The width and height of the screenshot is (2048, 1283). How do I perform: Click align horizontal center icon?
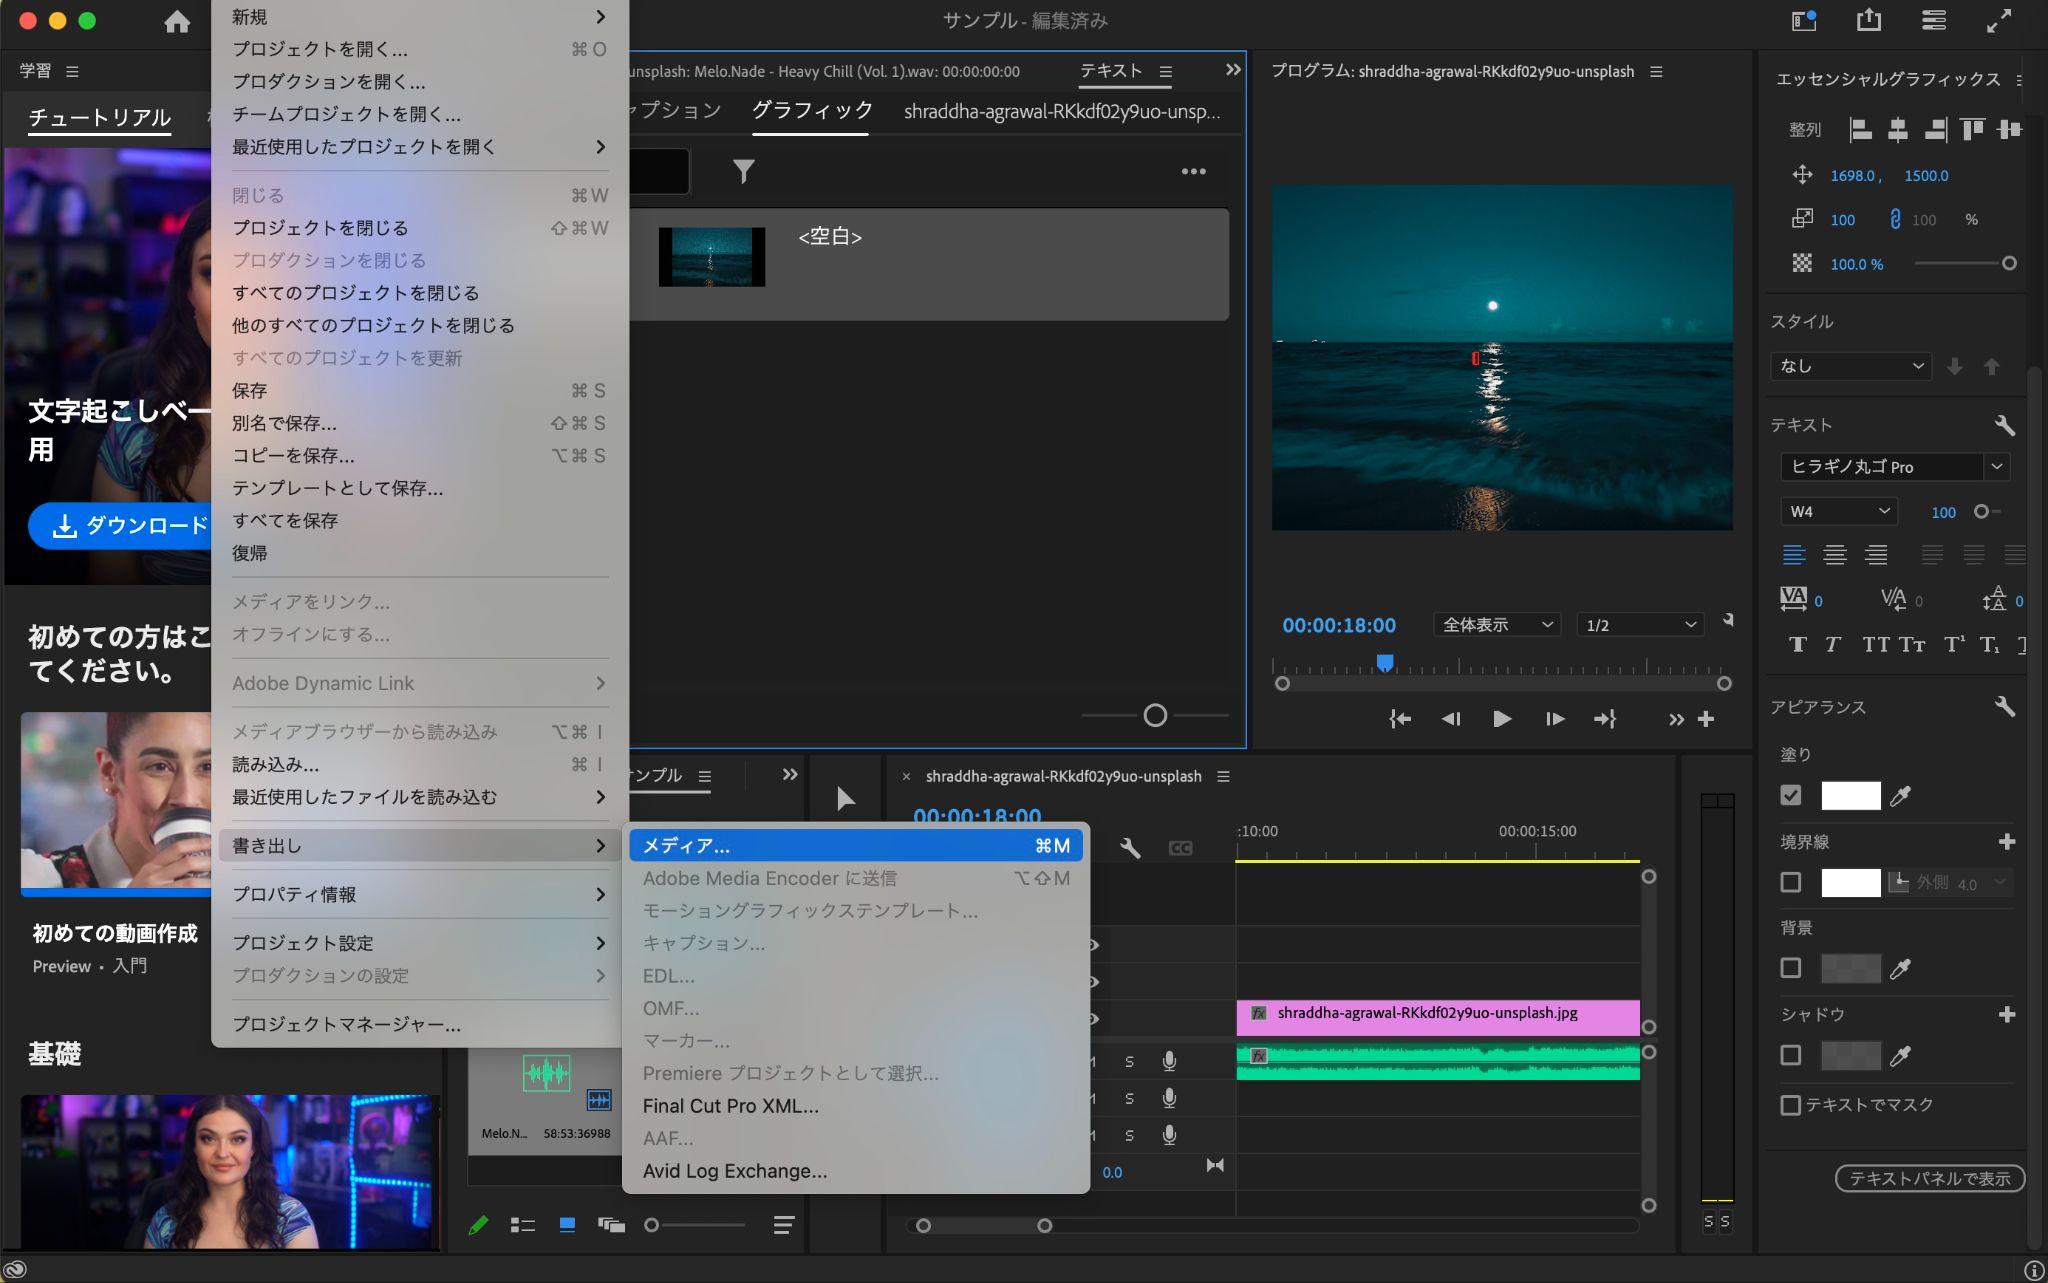point(1897,129)
